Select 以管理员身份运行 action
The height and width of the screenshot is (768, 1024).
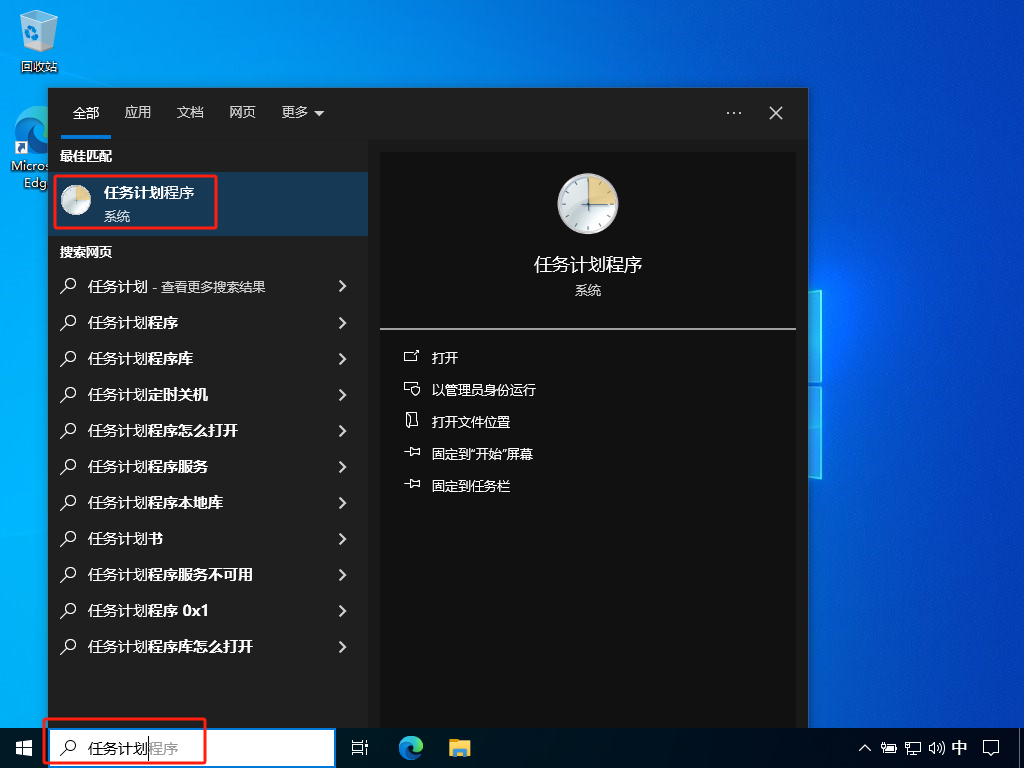(x=490, y=390)
